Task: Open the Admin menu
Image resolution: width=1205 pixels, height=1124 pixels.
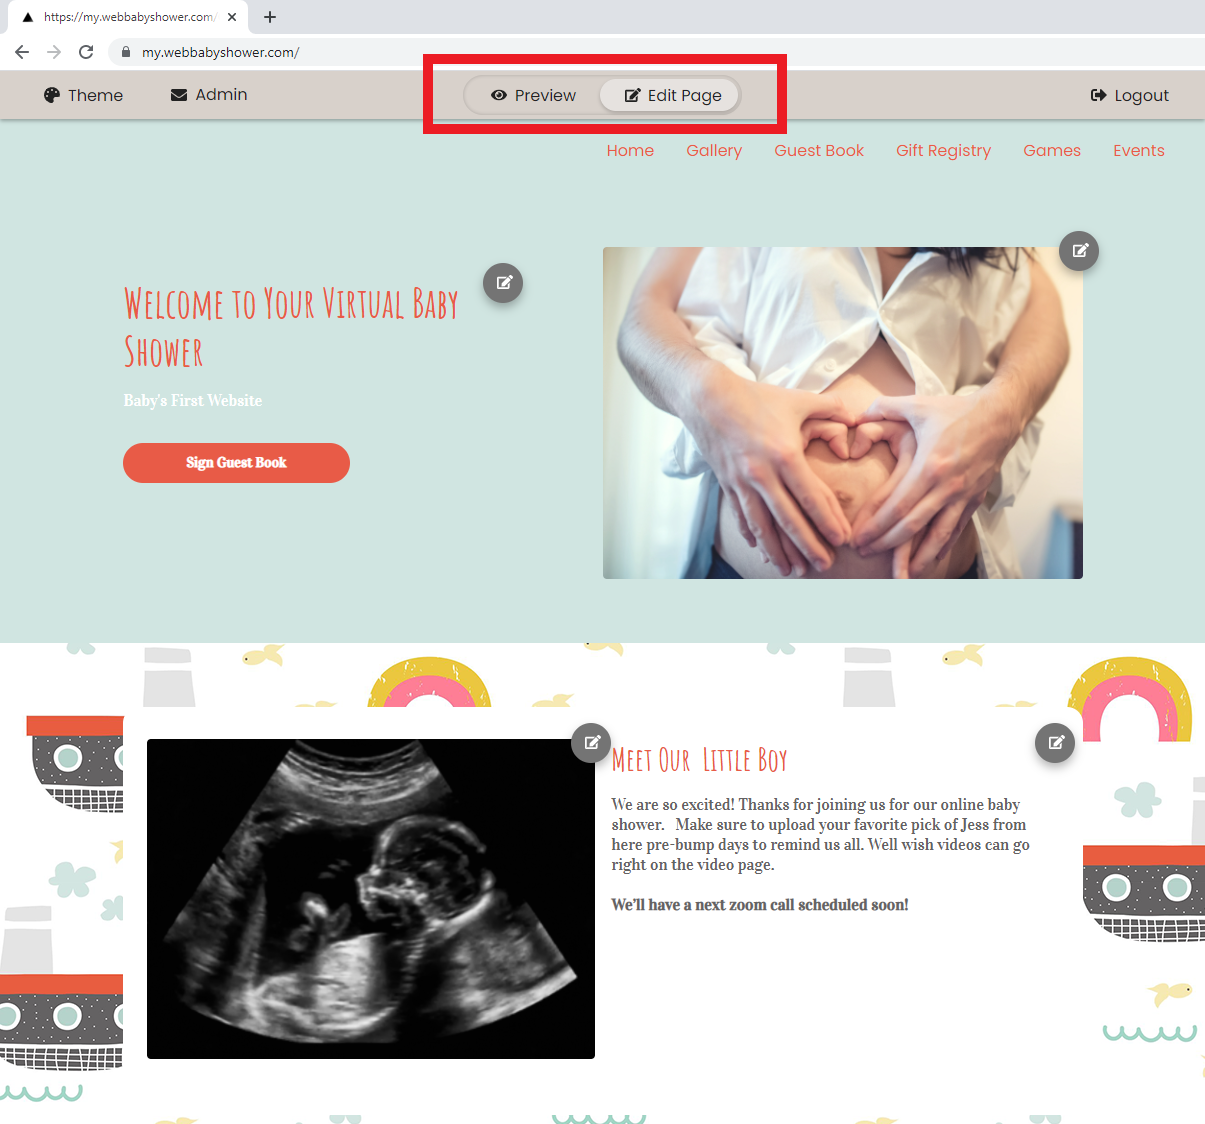Action: (209, 95)
